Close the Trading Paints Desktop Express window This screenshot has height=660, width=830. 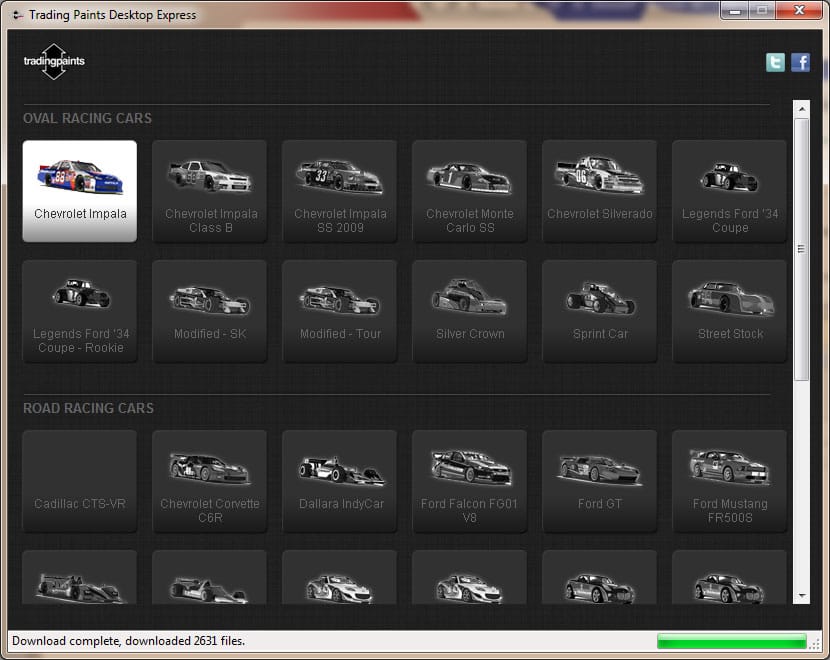point(799,10)
